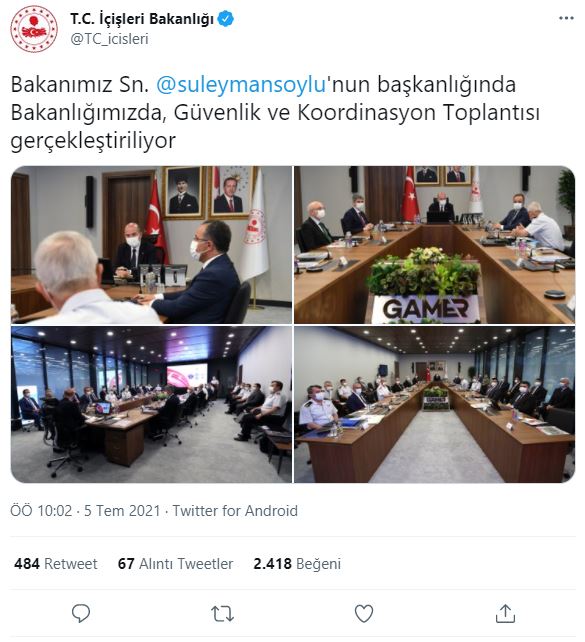Viewport: 585px width, 642px height.
Task: Click the Twitter for Android source label
Action: [x=235, y=511]
